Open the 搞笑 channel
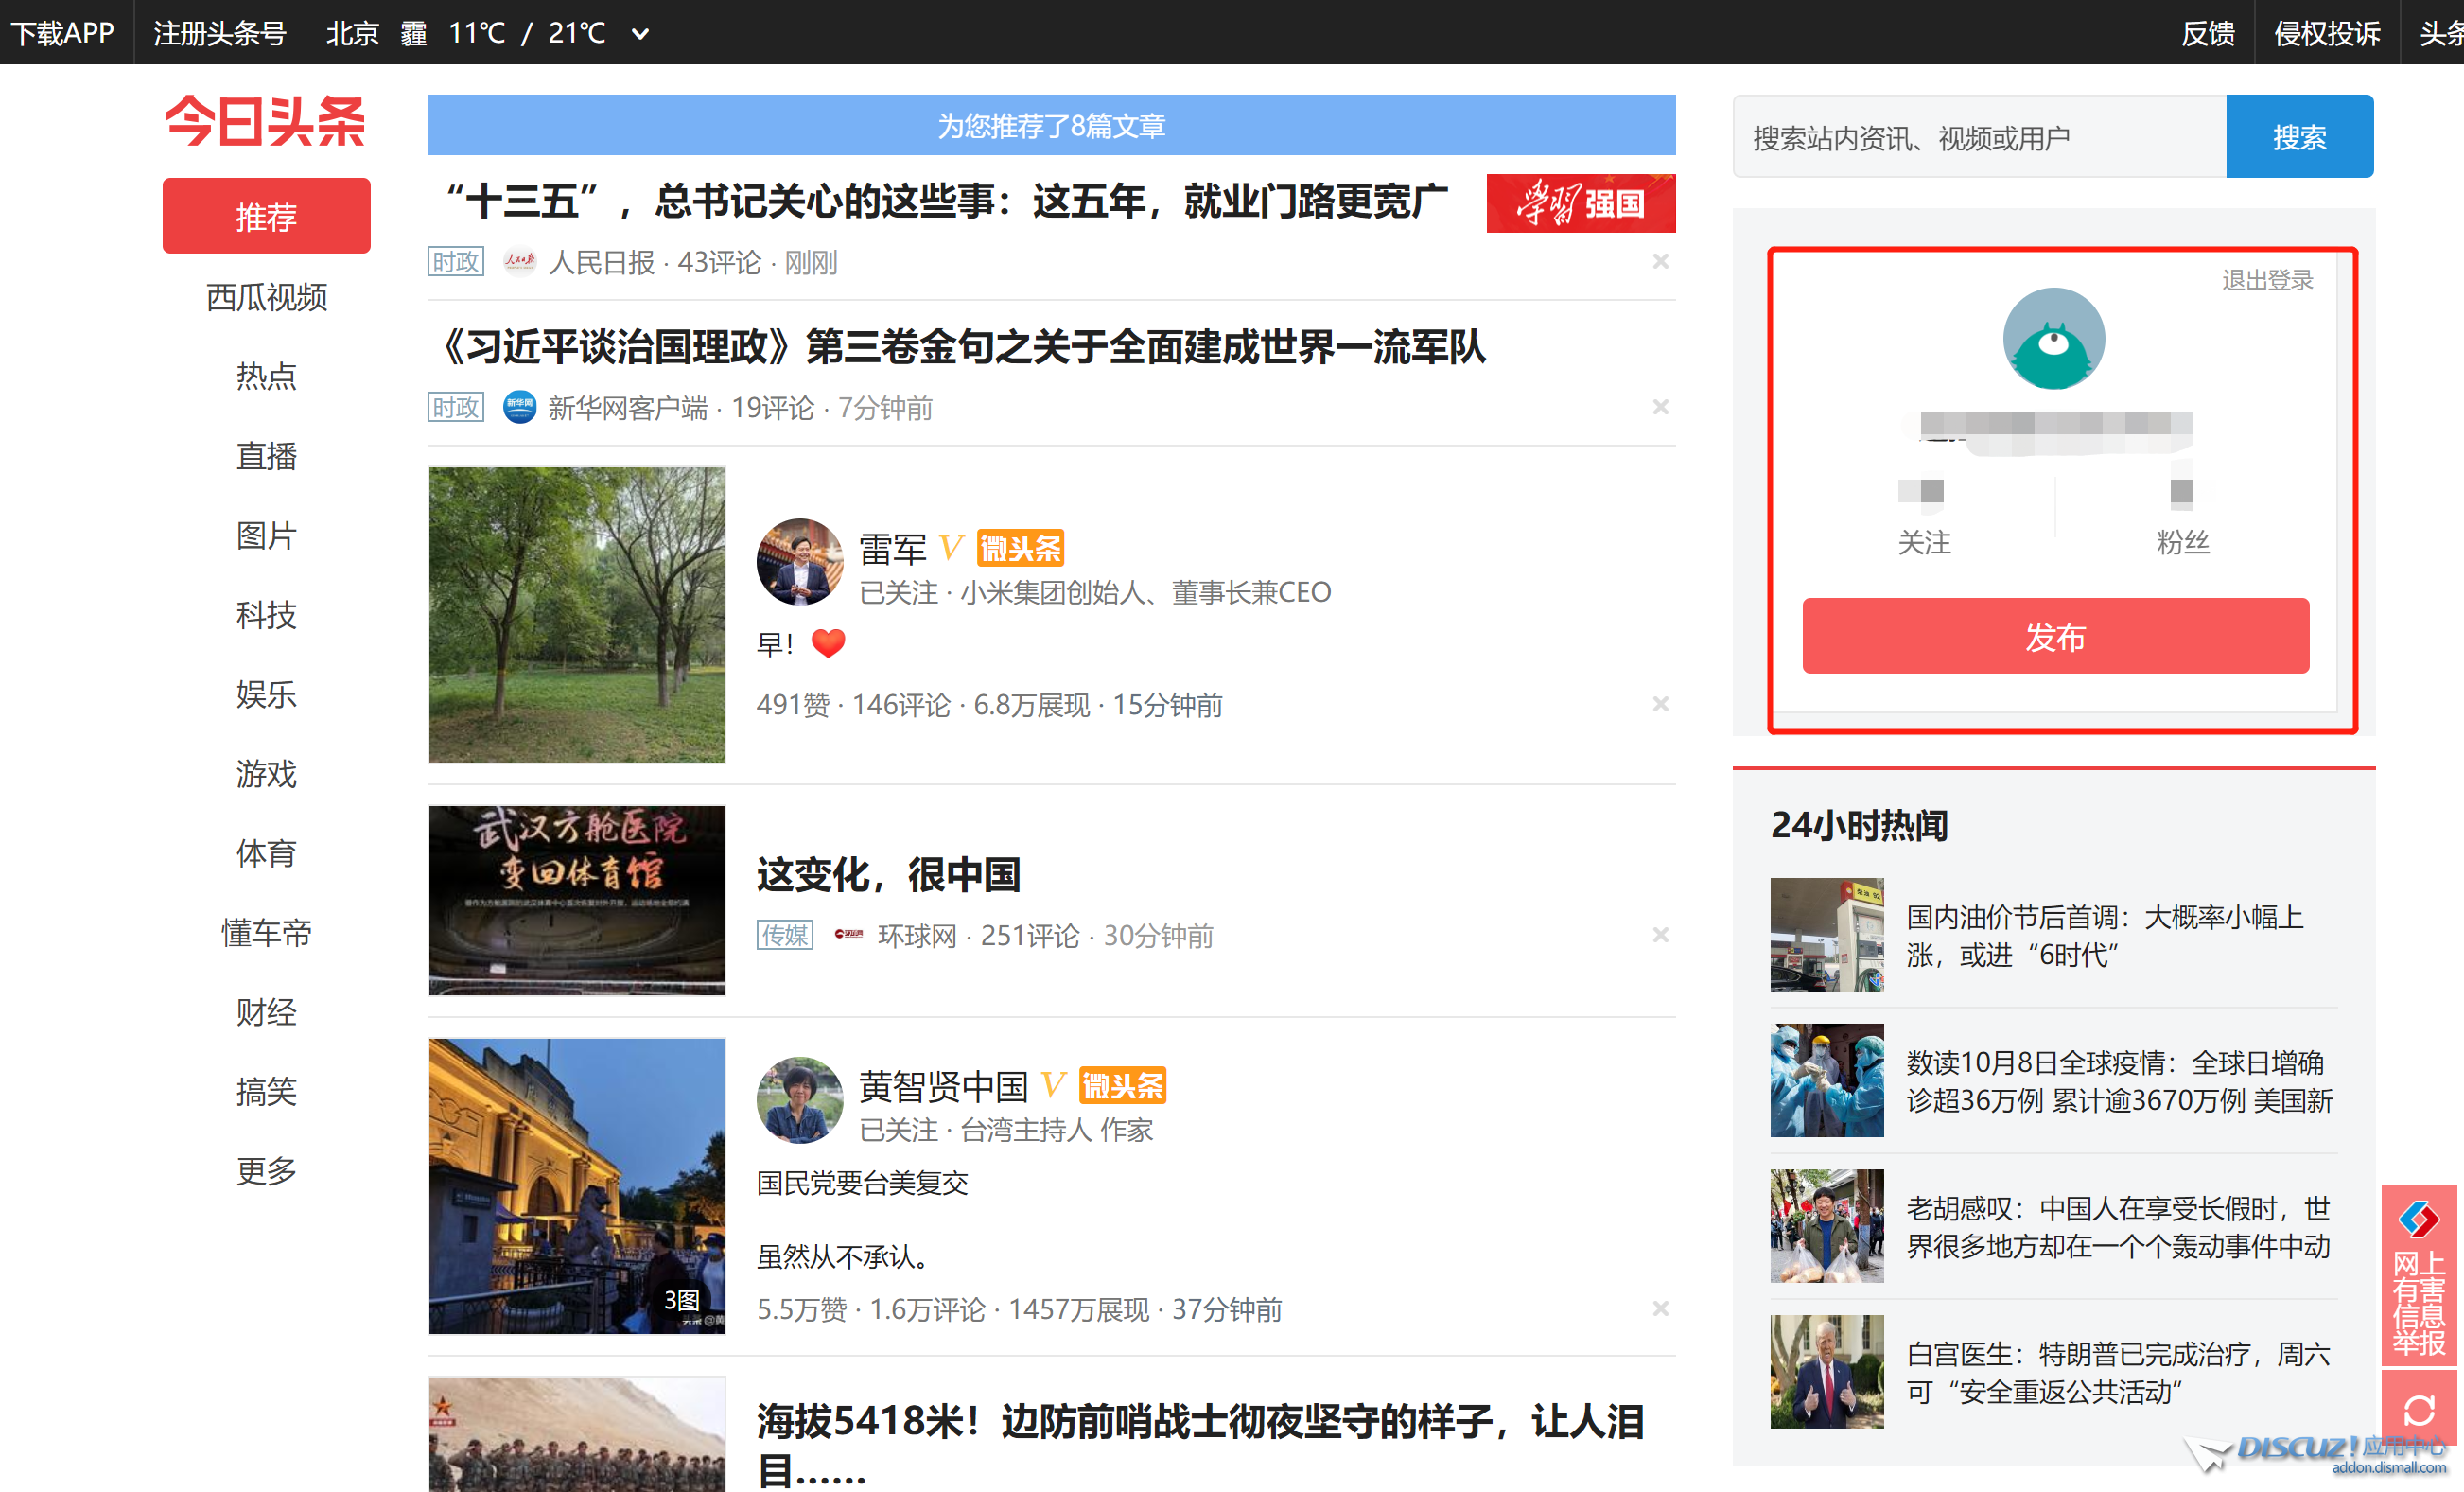Image resolution: width=2464 pixels, height=1492 pixels. [x=266, y=1091]
